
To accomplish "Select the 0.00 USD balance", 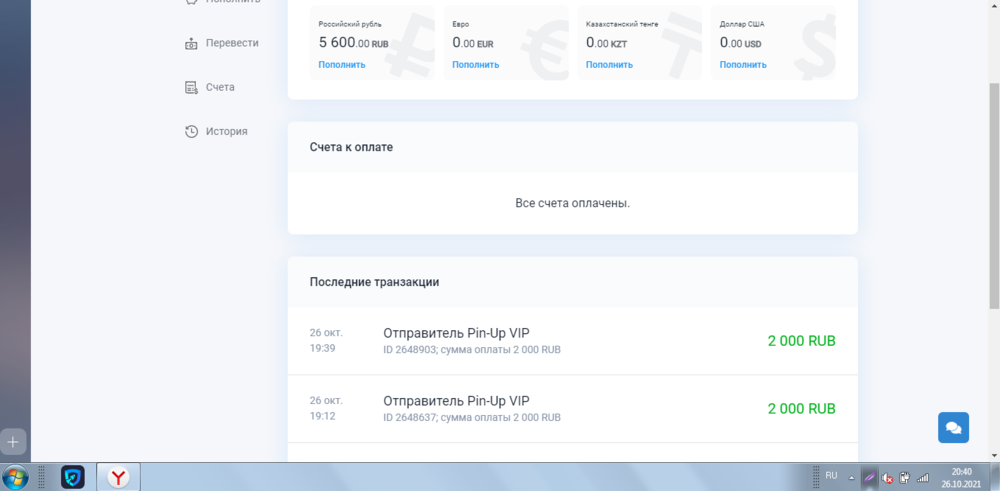I will 740,43.
